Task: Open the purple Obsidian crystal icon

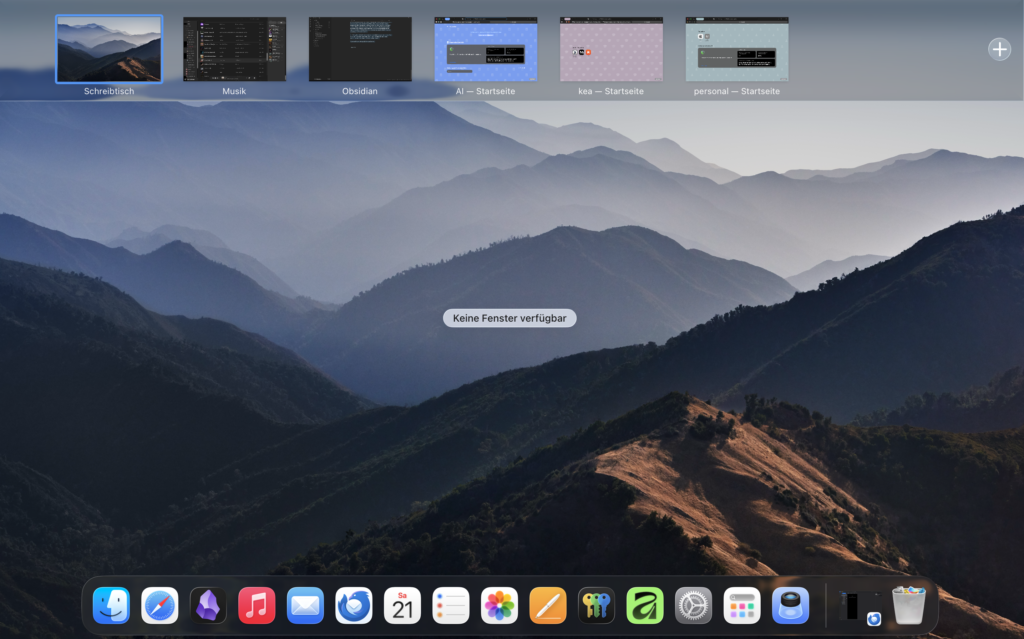Action: pyautogui.click(x=208, y=605)
